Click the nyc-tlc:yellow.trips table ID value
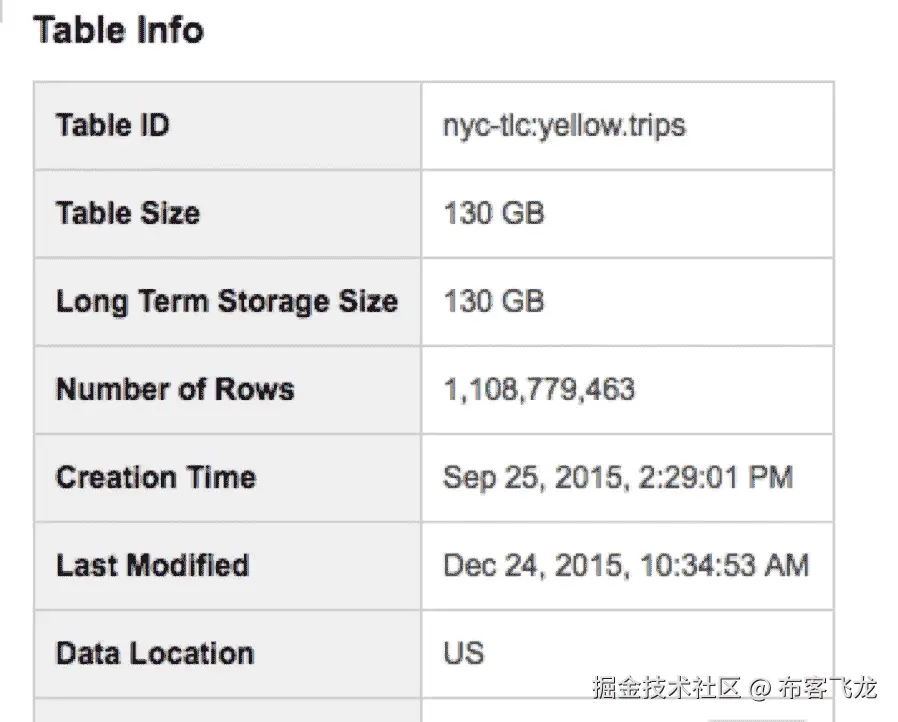898x722 pixels. click(564, 126)
